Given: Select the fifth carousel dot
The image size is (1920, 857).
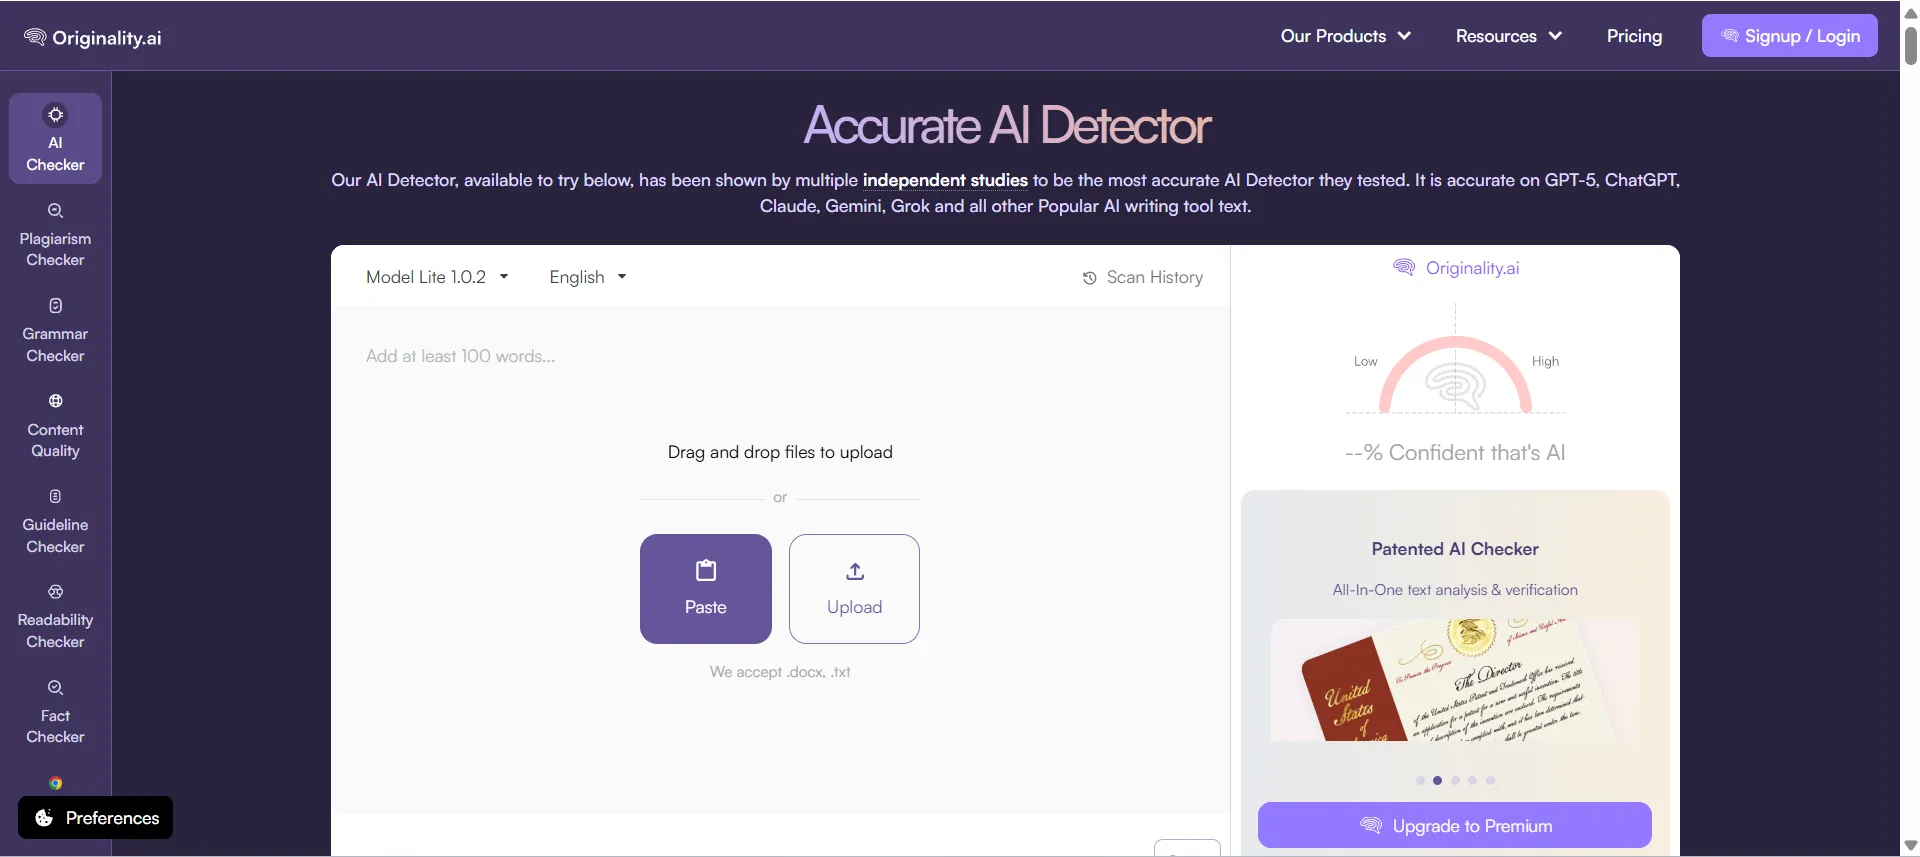Looking at the screenshot, I should [x=1490, y=781].
